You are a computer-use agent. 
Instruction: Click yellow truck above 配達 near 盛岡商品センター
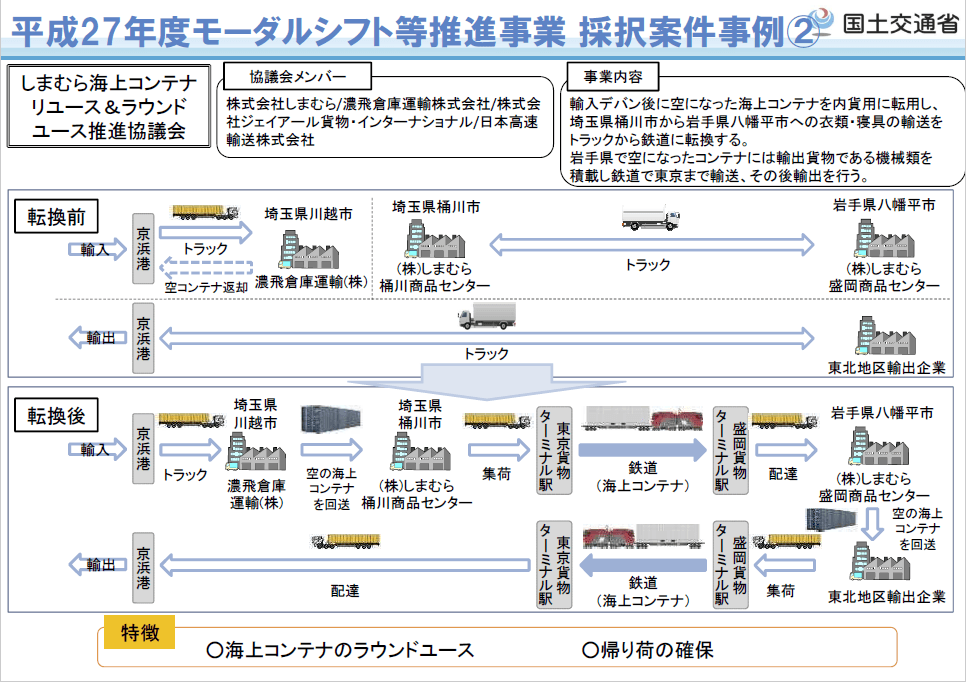(785, 421)
